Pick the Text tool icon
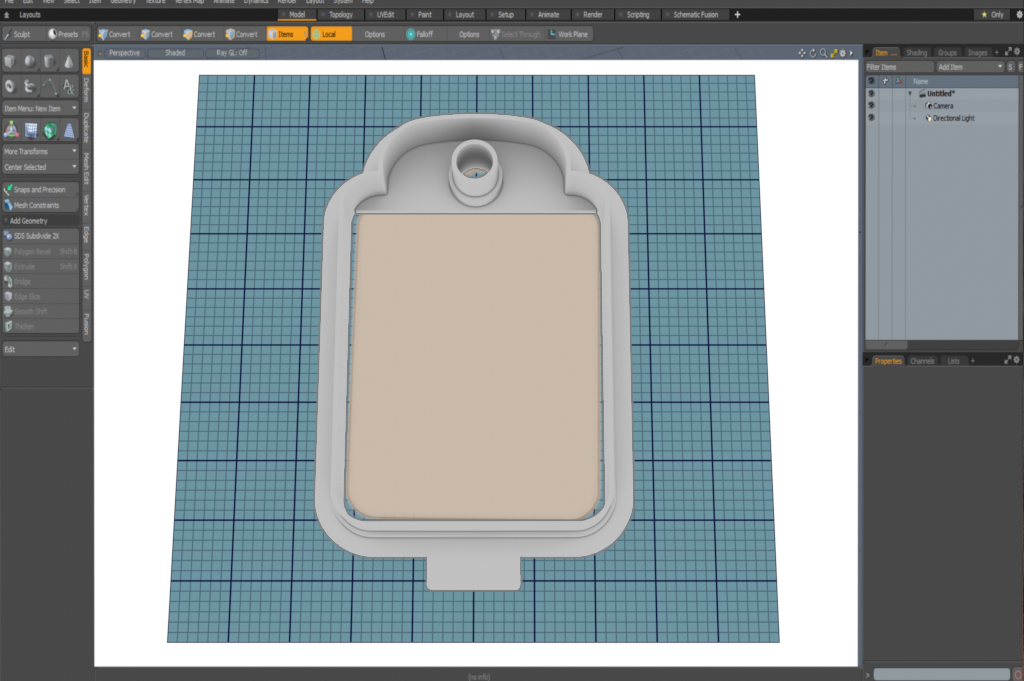This screenshot has height=681, width=1024. pos(68,86)
